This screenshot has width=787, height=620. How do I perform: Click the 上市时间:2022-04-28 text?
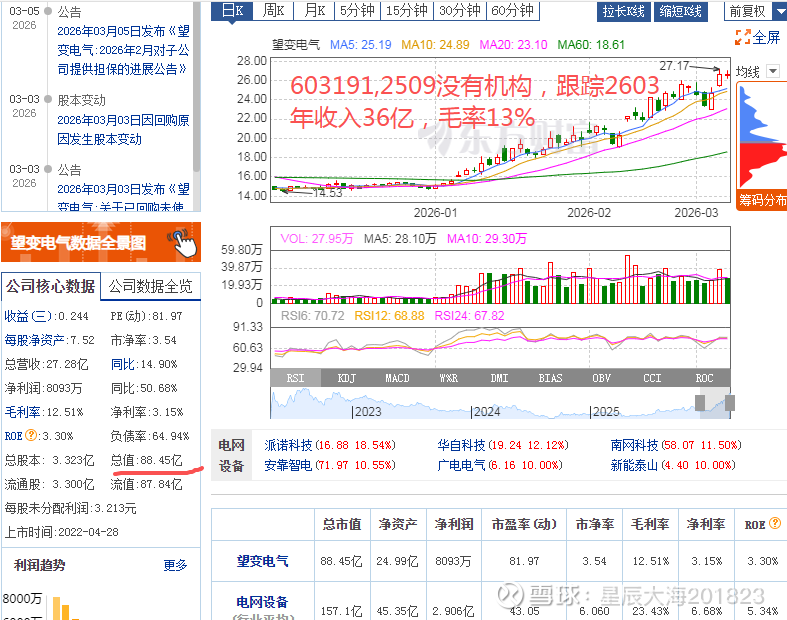62,532
